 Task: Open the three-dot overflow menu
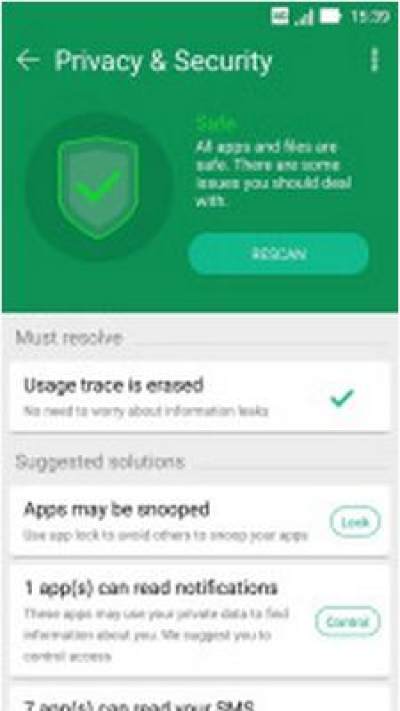point(374,60)
